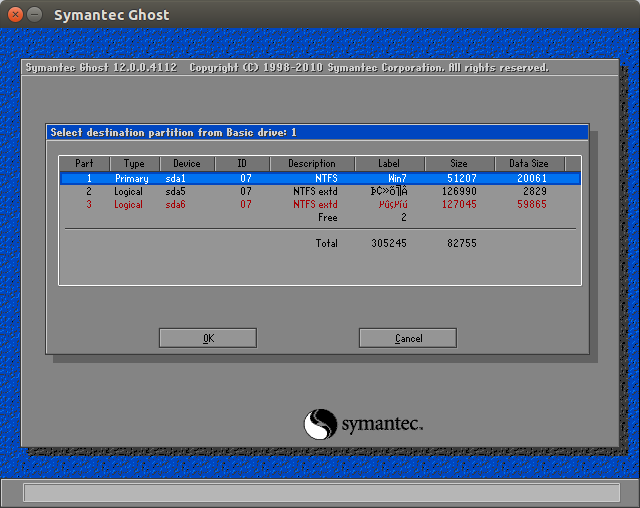Click the dialog title 'Select destination partition'
The image size is (640, 508).
(x=173, y=133)
